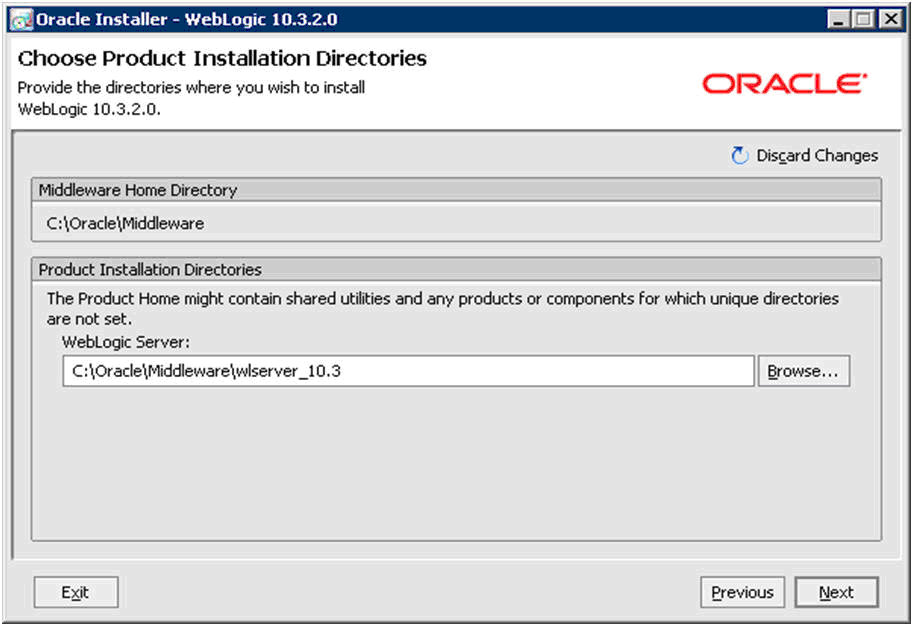Maximize the Oracle Installer window
The width and height of the screenshot is (913, 626).
pyautogui.click(x=864, y=20)
